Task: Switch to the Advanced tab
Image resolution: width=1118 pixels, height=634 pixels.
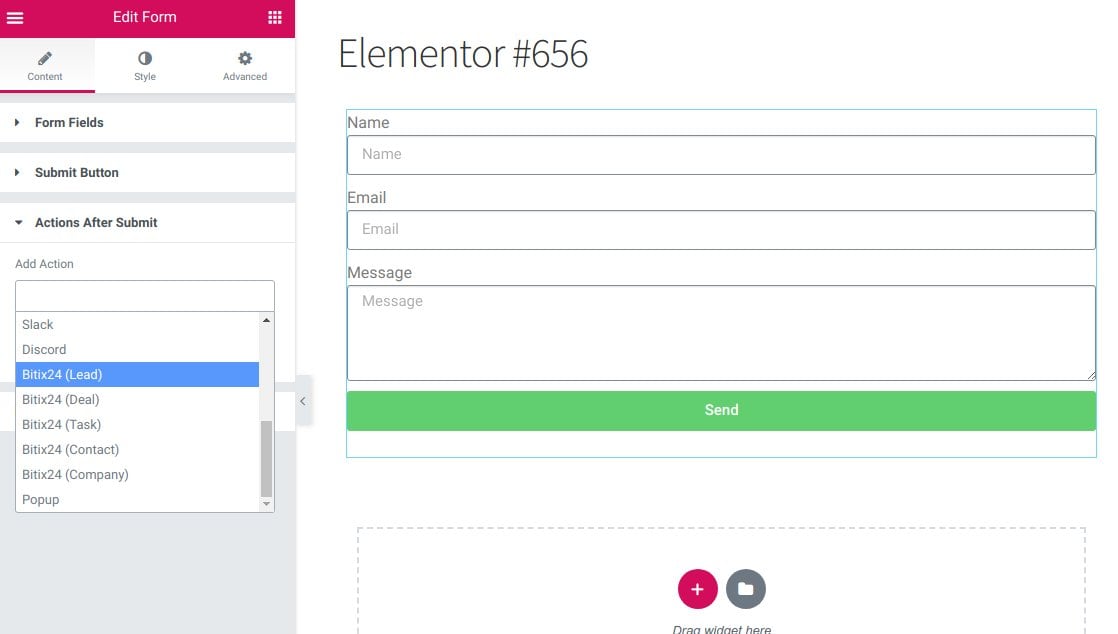Action: tap(245, 66)
